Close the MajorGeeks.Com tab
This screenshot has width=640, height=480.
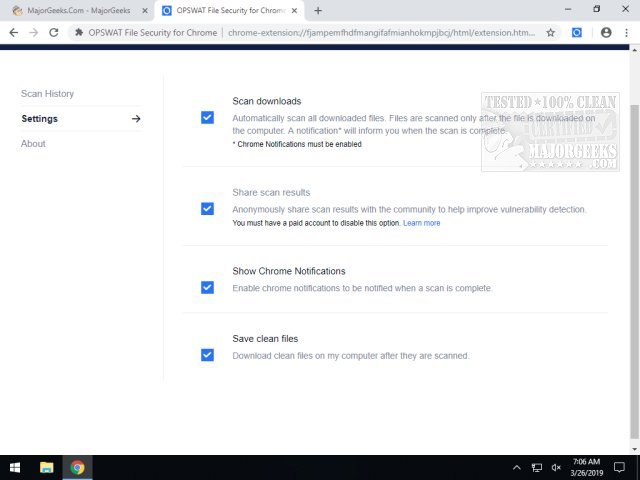click(144, 11)
